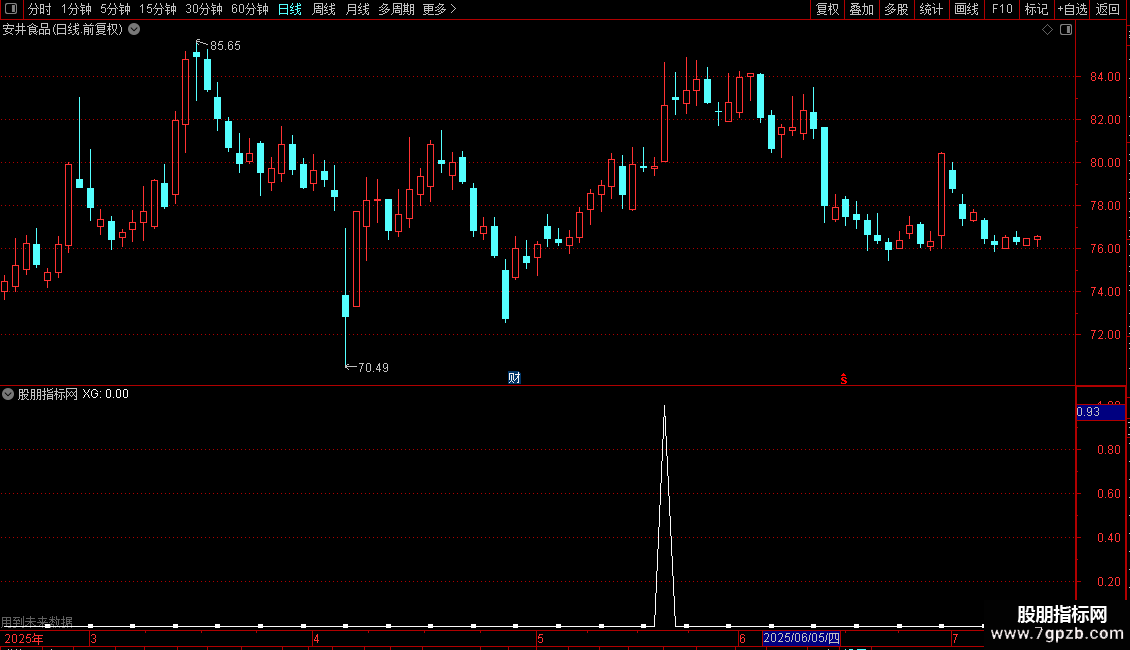Expand the 更多 periods menu
1130x650 pixels.
tap(439, 9)
